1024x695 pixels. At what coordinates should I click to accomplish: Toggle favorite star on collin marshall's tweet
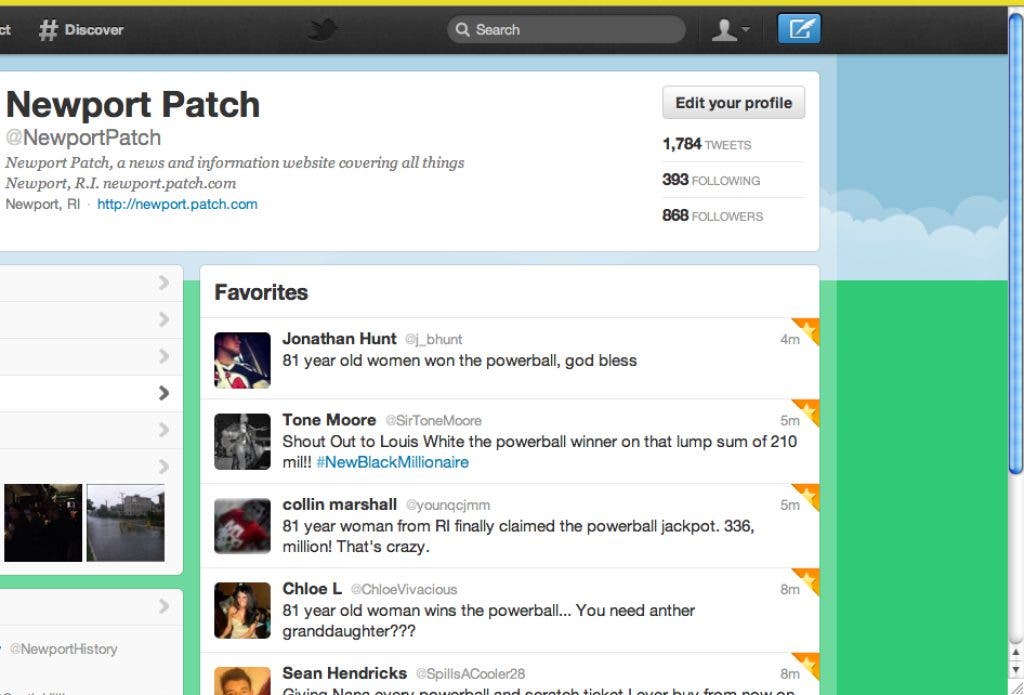coord(808,496)
